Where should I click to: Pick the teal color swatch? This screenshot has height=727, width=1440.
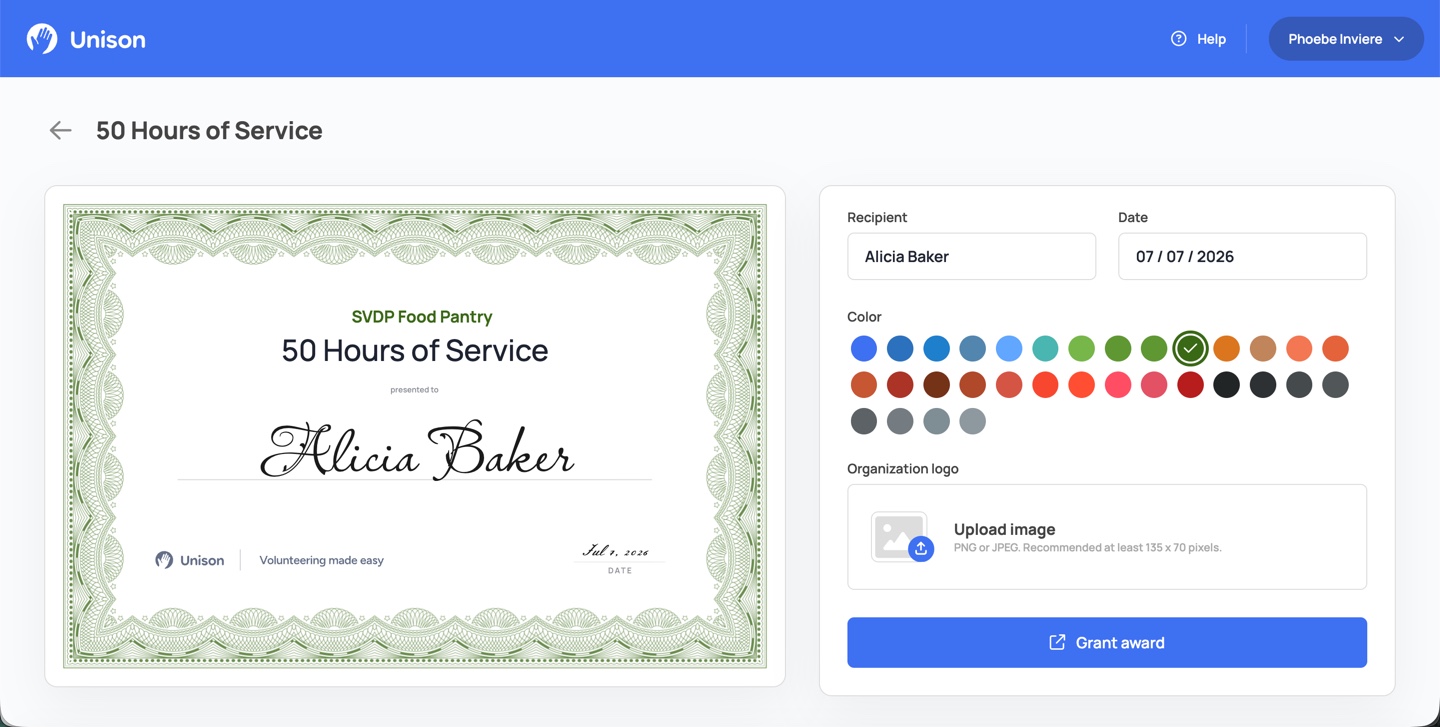(1045, 348)
